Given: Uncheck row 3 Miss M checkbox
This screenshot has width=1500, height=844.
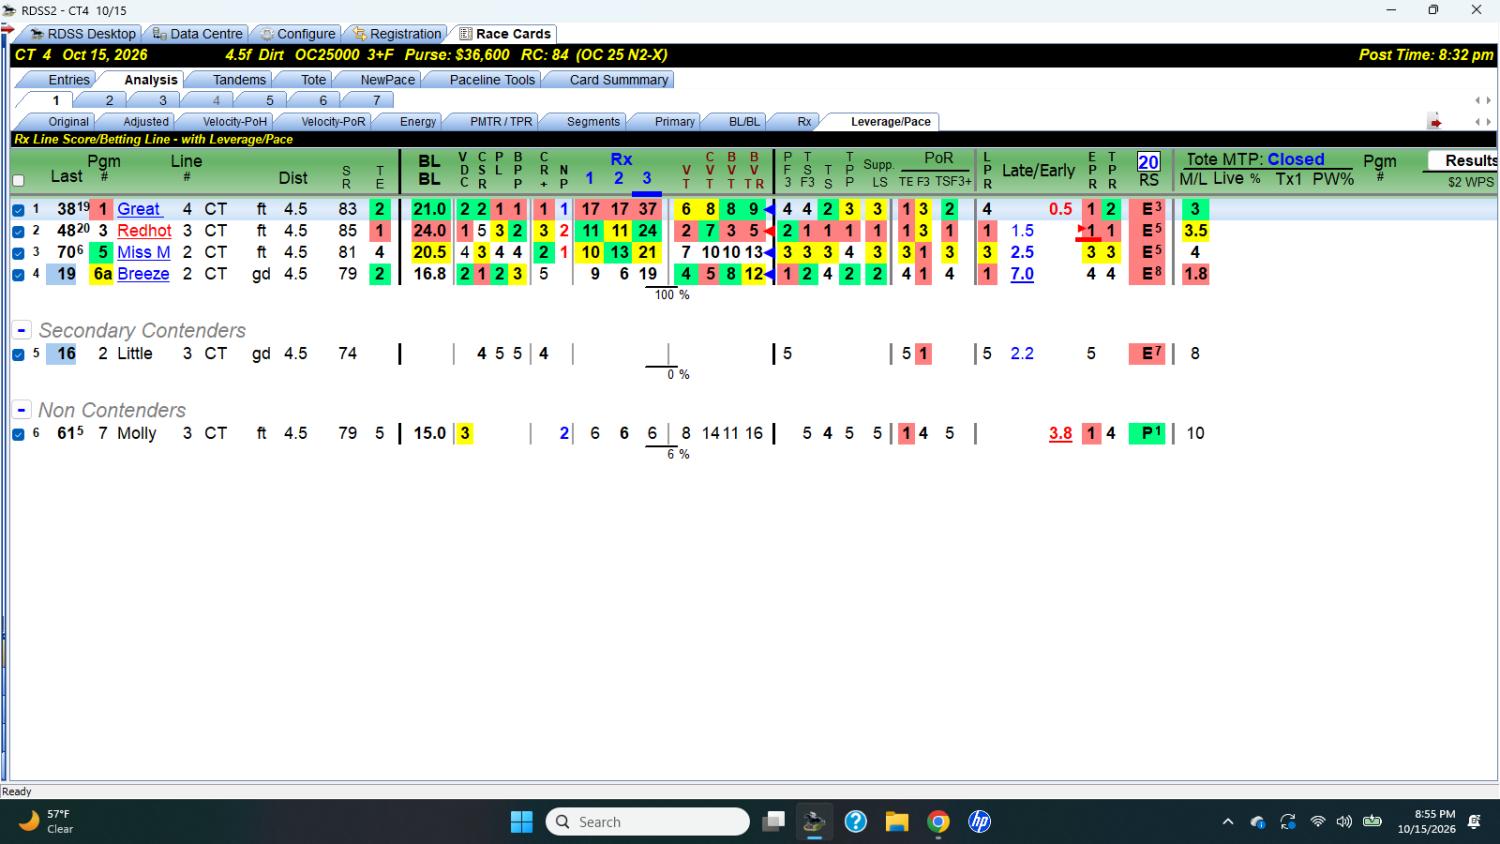Looking at the screenshot, I should point(18,253).
